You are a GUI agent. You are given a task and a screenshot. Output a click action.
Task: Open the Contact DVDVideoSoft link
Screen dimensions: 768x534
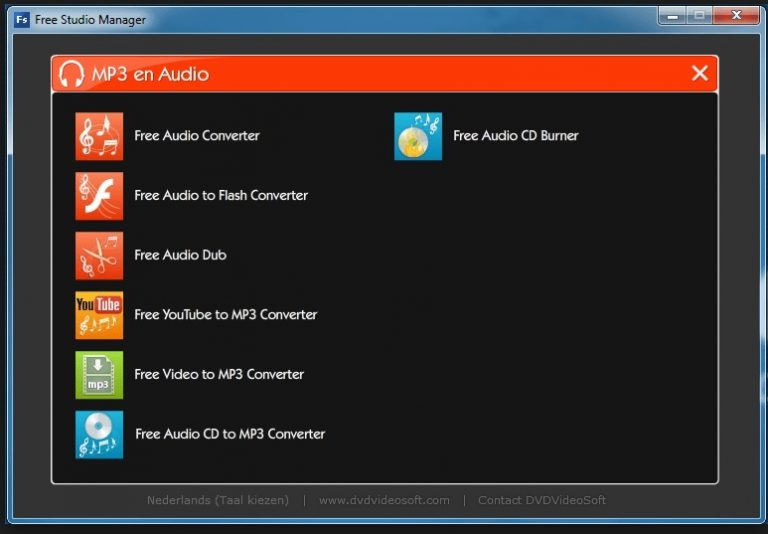(542, 500)
